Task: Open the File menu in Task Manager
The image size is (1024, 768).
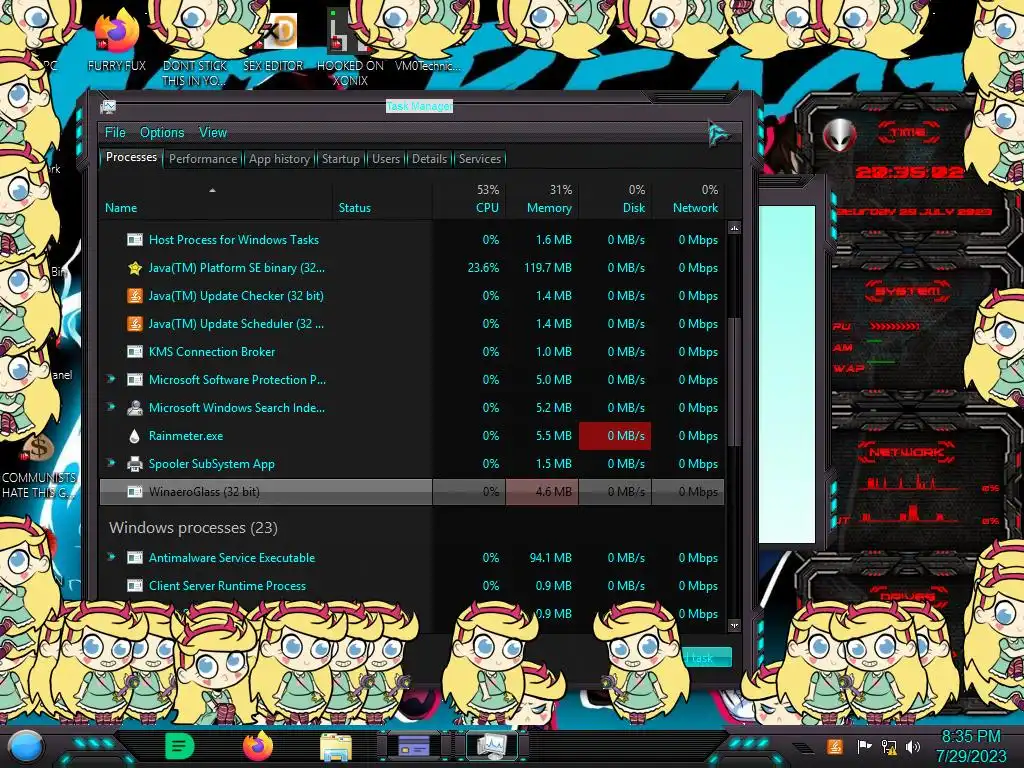Action: click(115, 133)
